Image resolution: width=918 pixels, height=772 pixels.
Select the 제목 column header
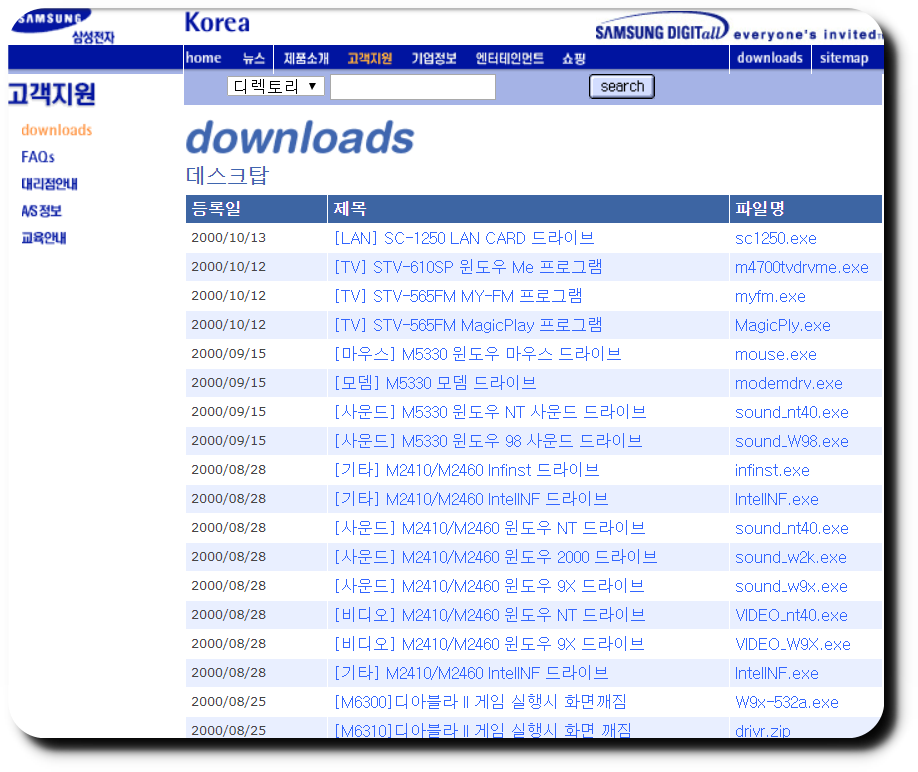528,209
